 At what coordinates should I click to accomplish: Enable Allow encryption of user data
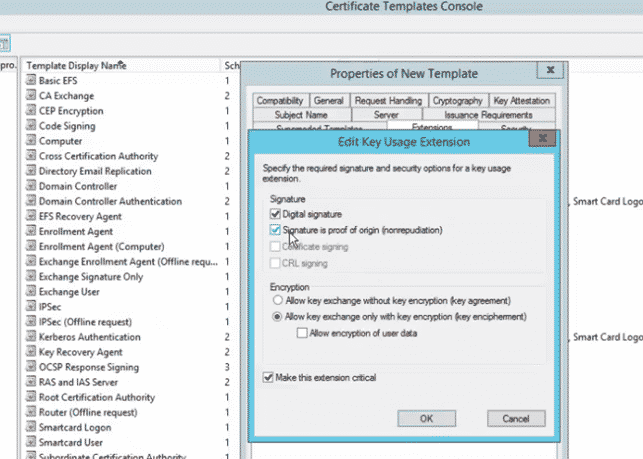[302, 333]
